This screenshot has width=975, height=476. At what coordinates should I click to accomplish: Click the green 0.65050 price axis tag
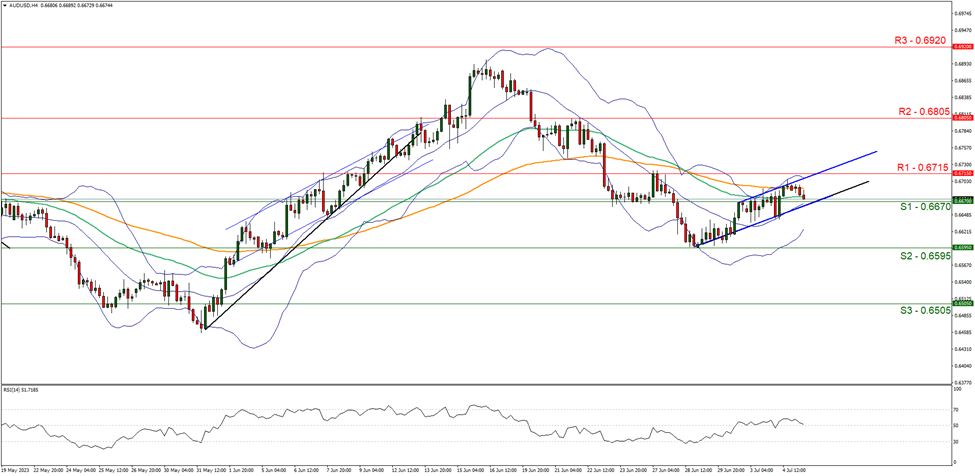[963, 304]
